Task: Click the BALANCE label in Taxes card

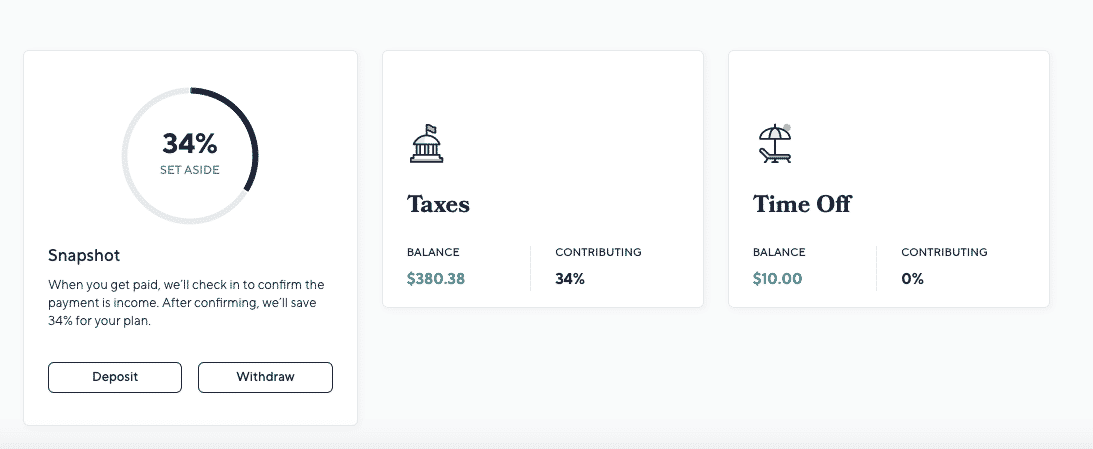Action: pos(434,252)
